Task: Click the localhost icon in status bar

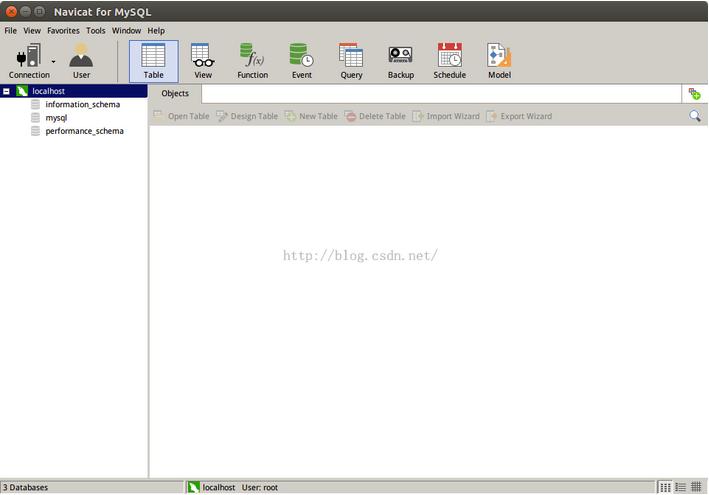Action: (x=194, y=487)
